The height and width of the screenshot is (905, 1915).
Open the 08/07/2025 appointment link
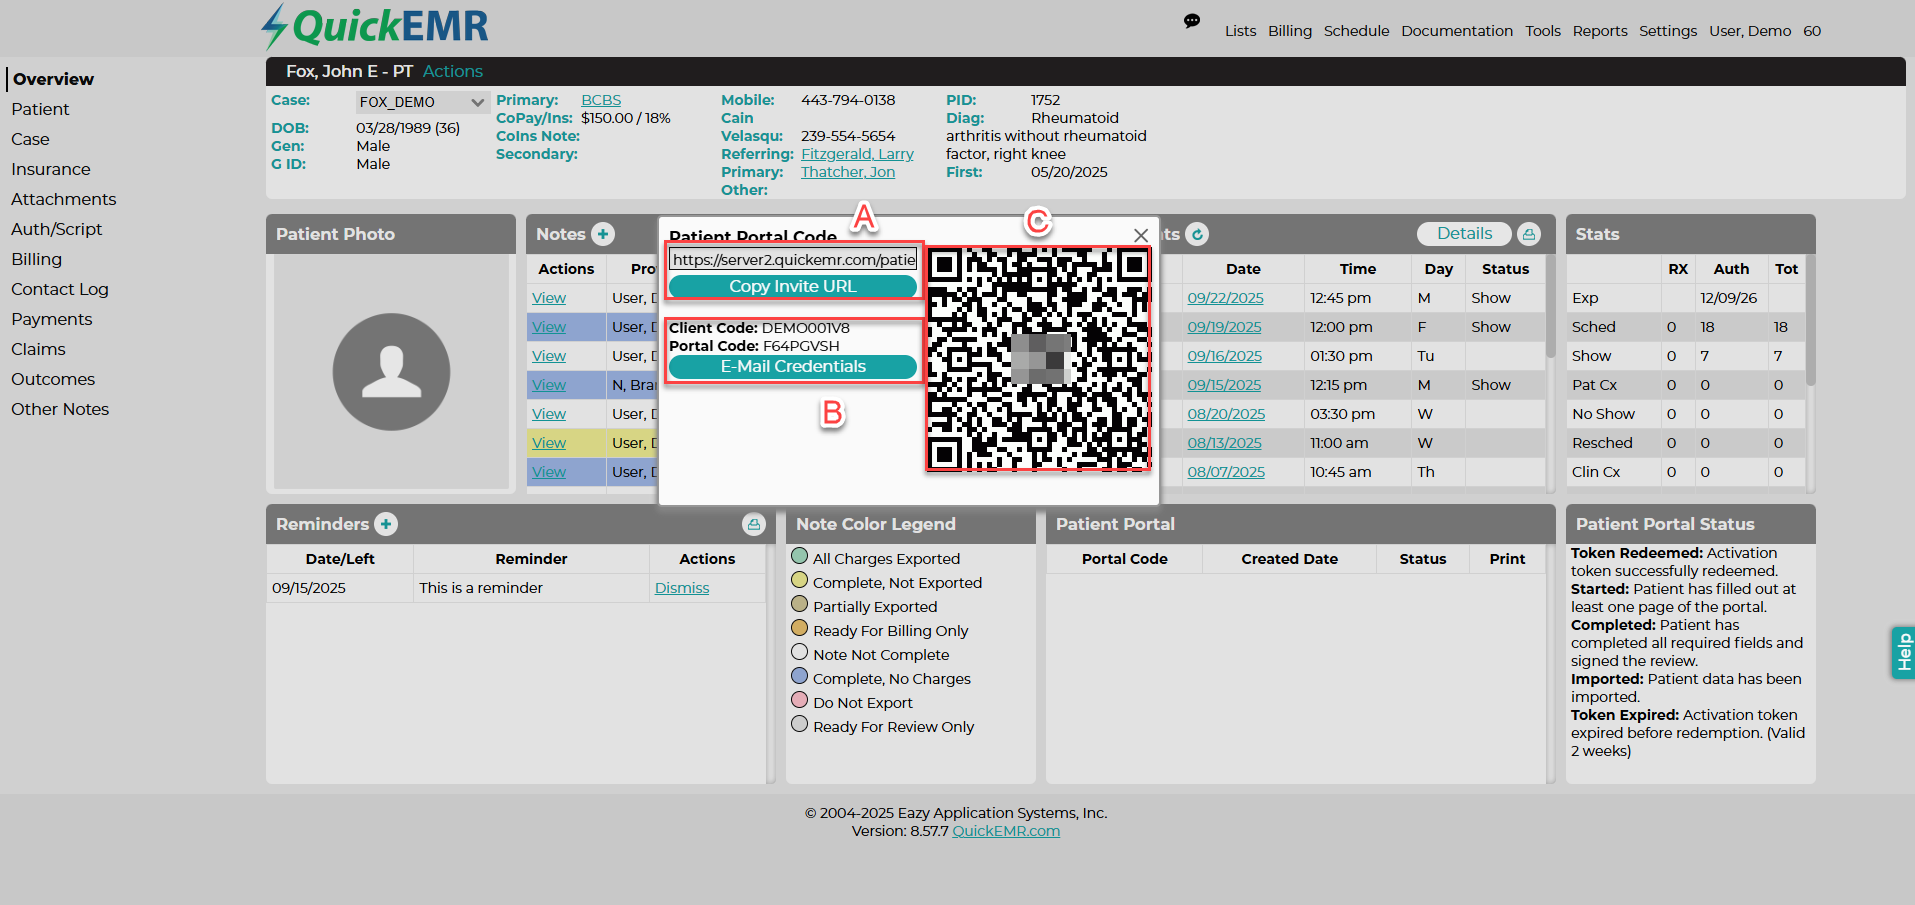pyautogui.click(x=1226, y=472)
